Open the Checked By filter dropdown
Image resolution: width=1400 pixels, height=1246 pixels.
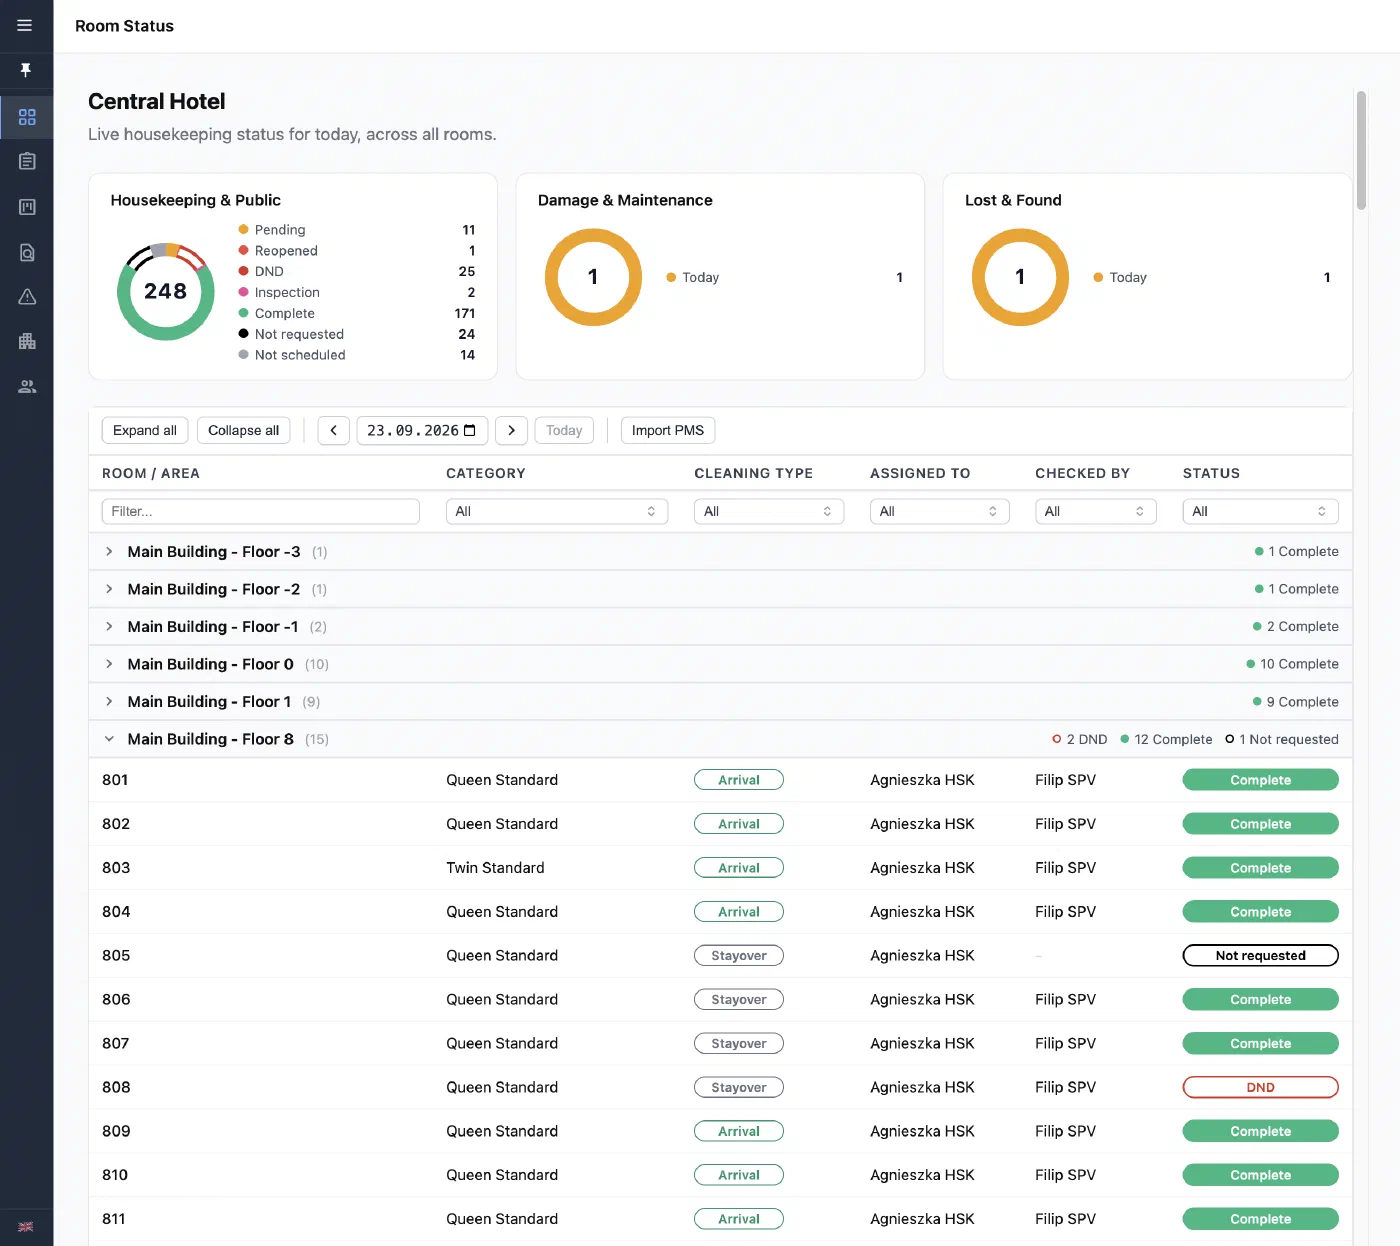click(1096, 512)
